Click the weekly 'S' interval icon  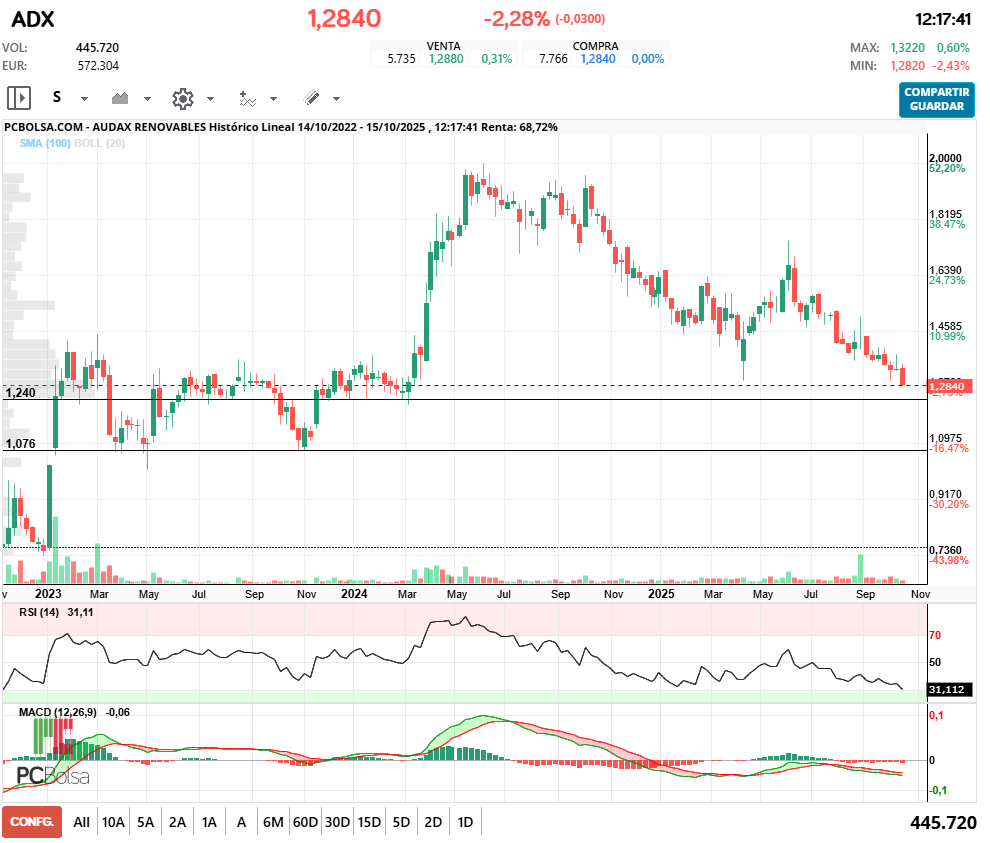tap(57, 98)
